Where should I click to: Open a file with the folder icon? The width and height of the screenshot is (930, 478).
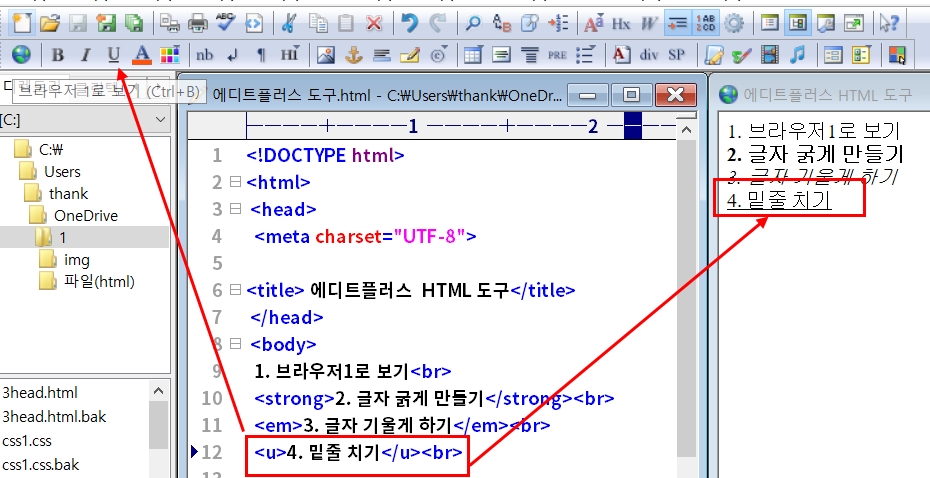pos(50,23)
